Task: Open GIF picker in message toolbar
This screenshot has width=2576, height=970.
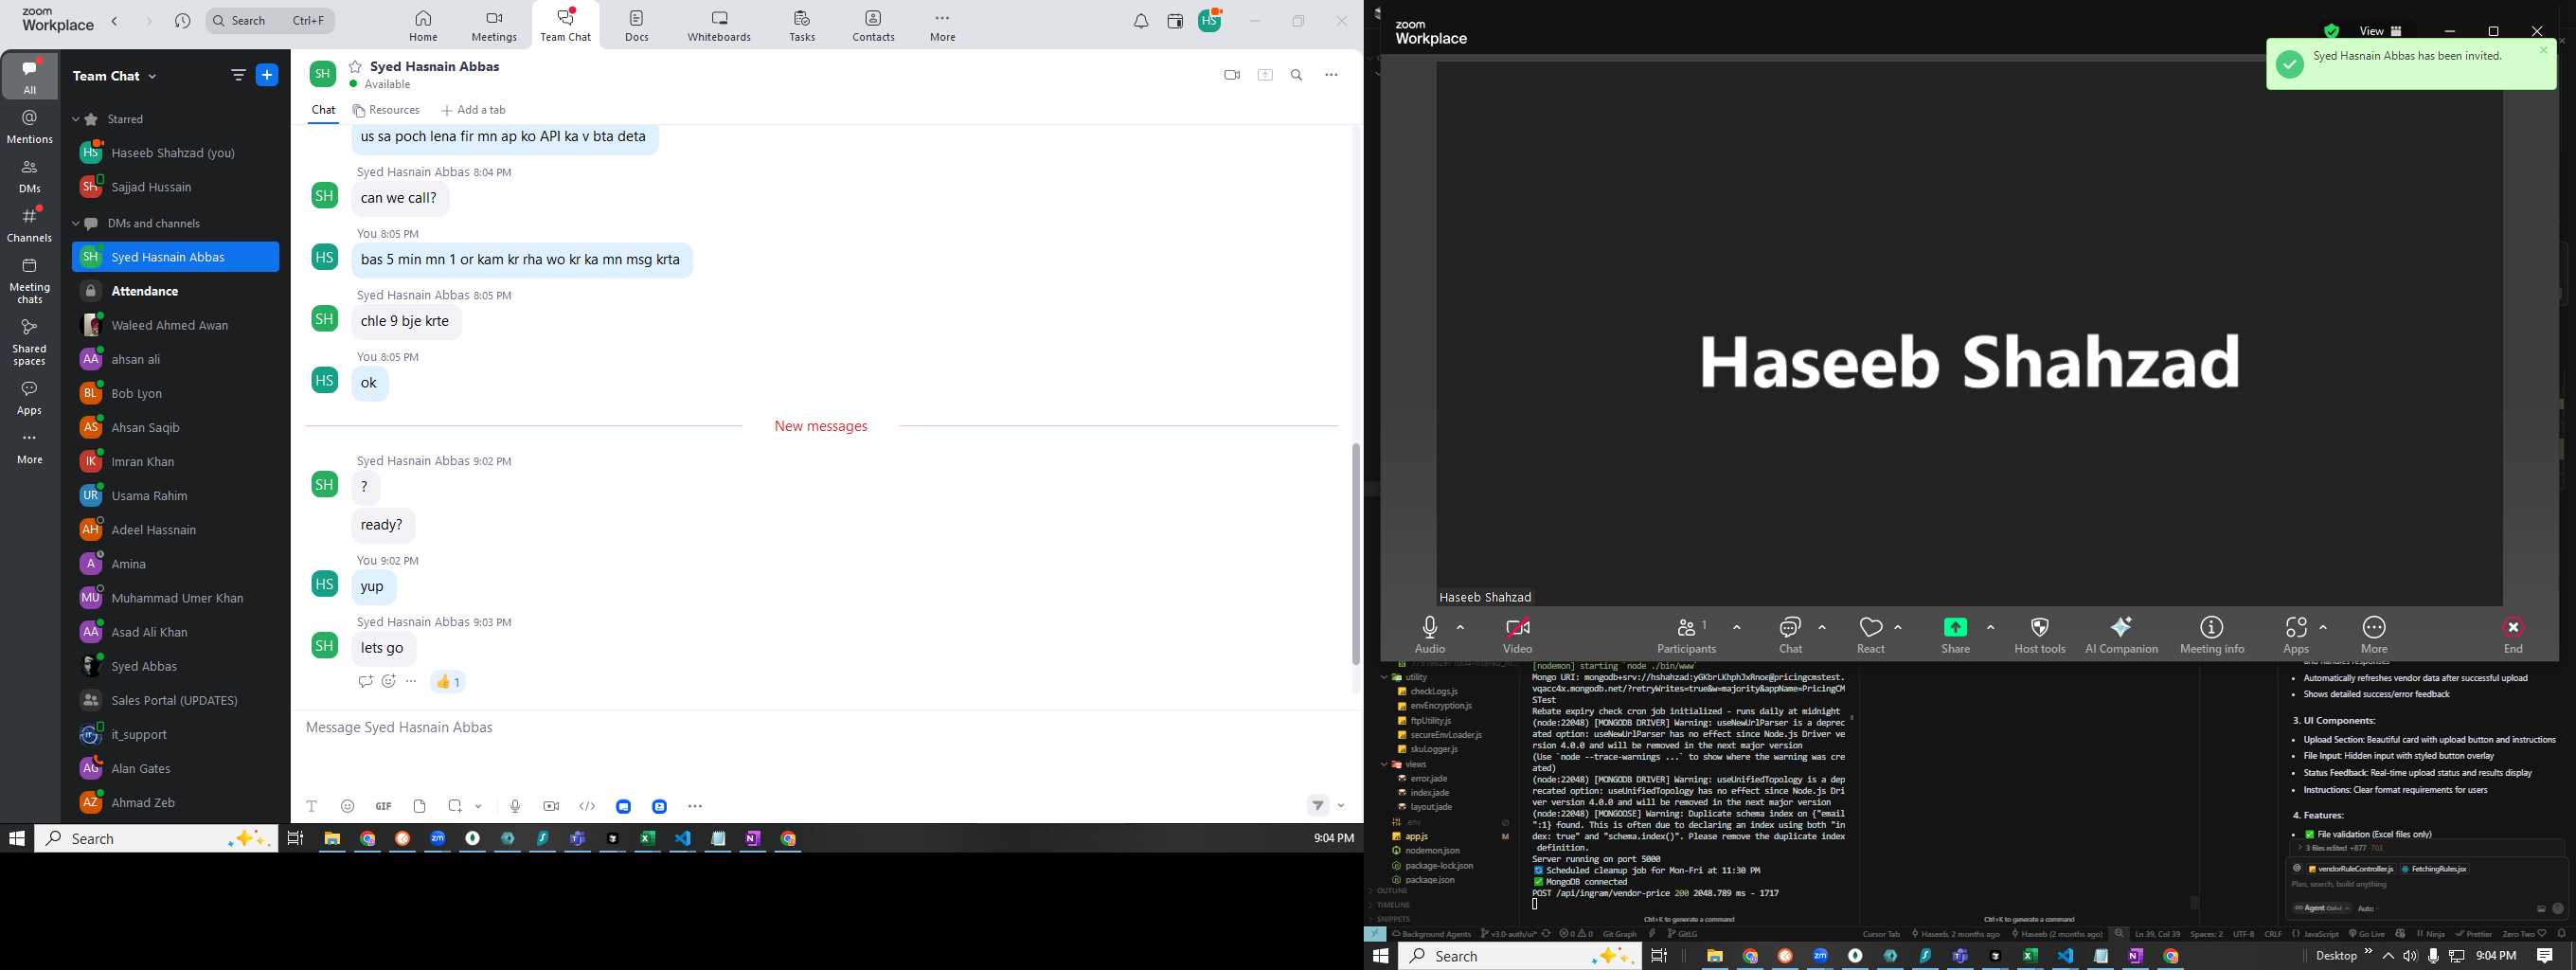Action: click(383, 806)
